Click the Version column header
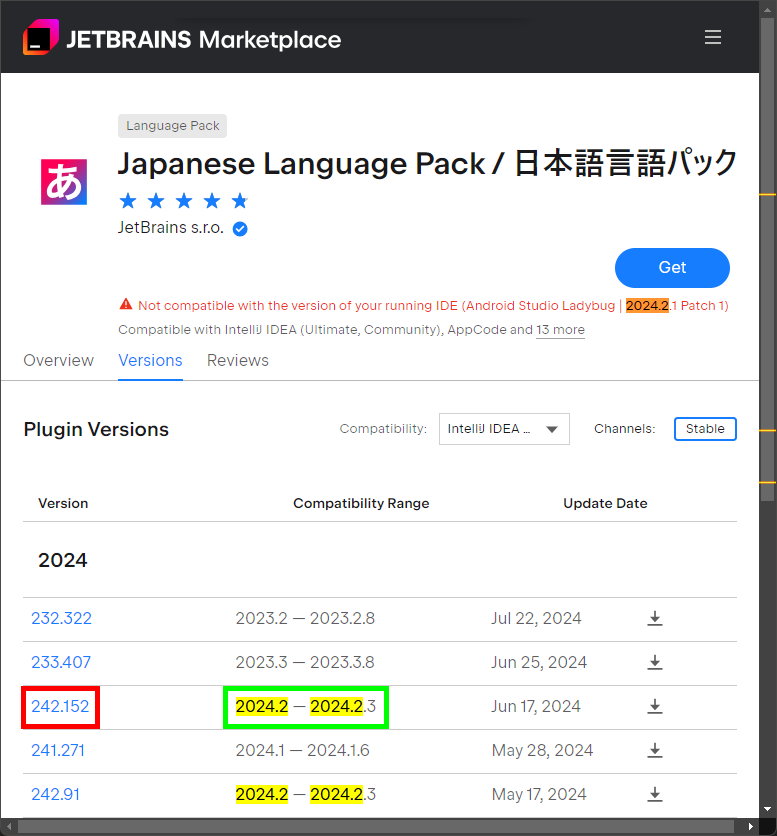 pyautogui.click(x=63, y=503)
